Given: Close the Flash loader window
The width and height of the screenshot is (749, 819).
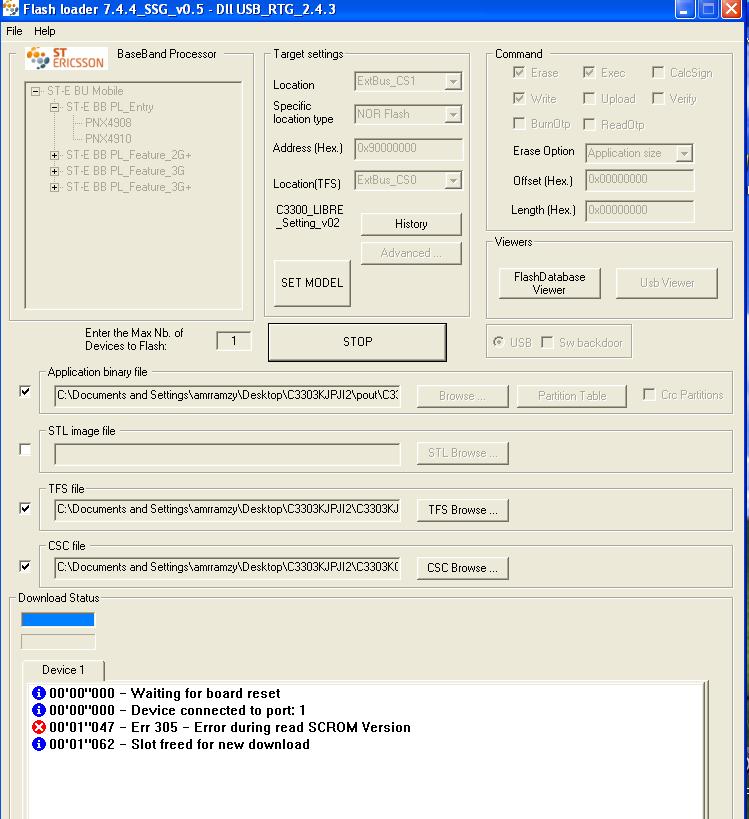Looking at the screenshot, I should pos(732,9).
